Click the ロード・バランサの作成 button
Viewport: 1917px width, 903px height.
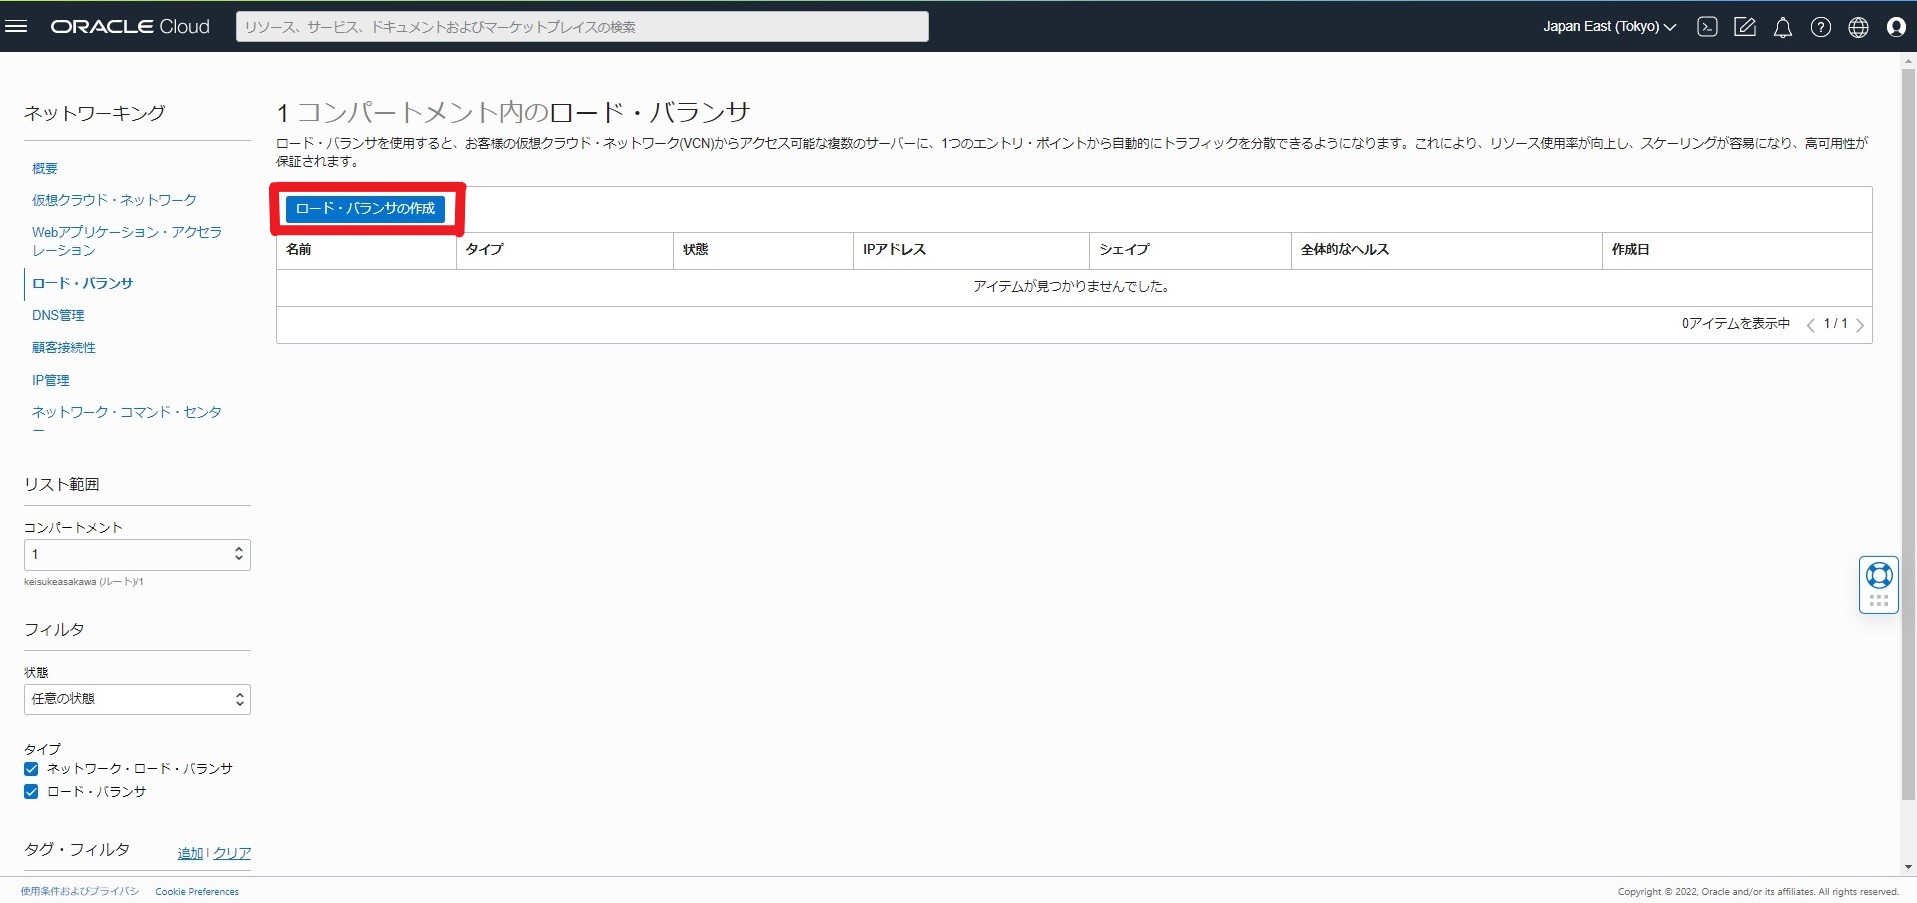366,209
